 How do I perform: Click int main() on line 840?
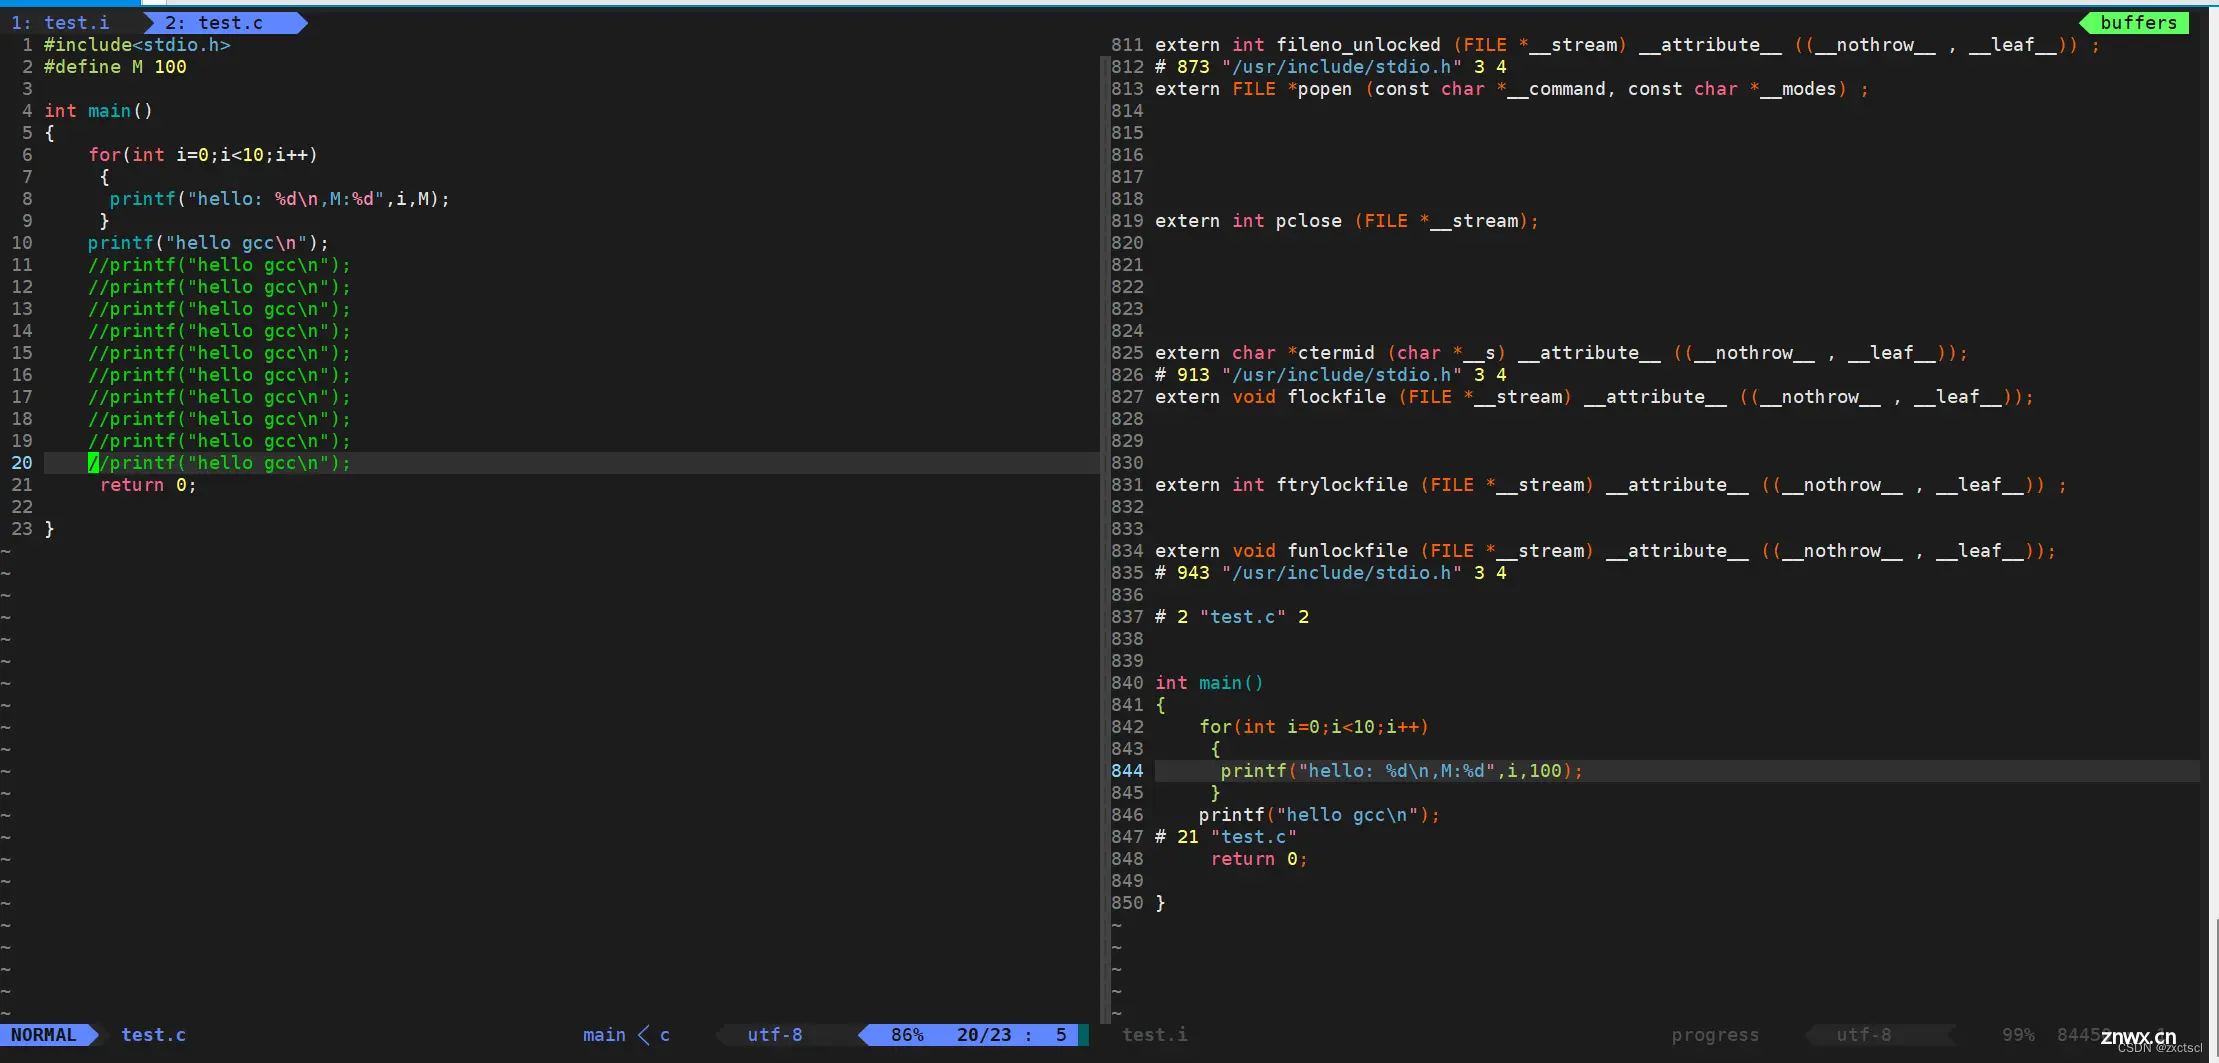click(1209, 683)
